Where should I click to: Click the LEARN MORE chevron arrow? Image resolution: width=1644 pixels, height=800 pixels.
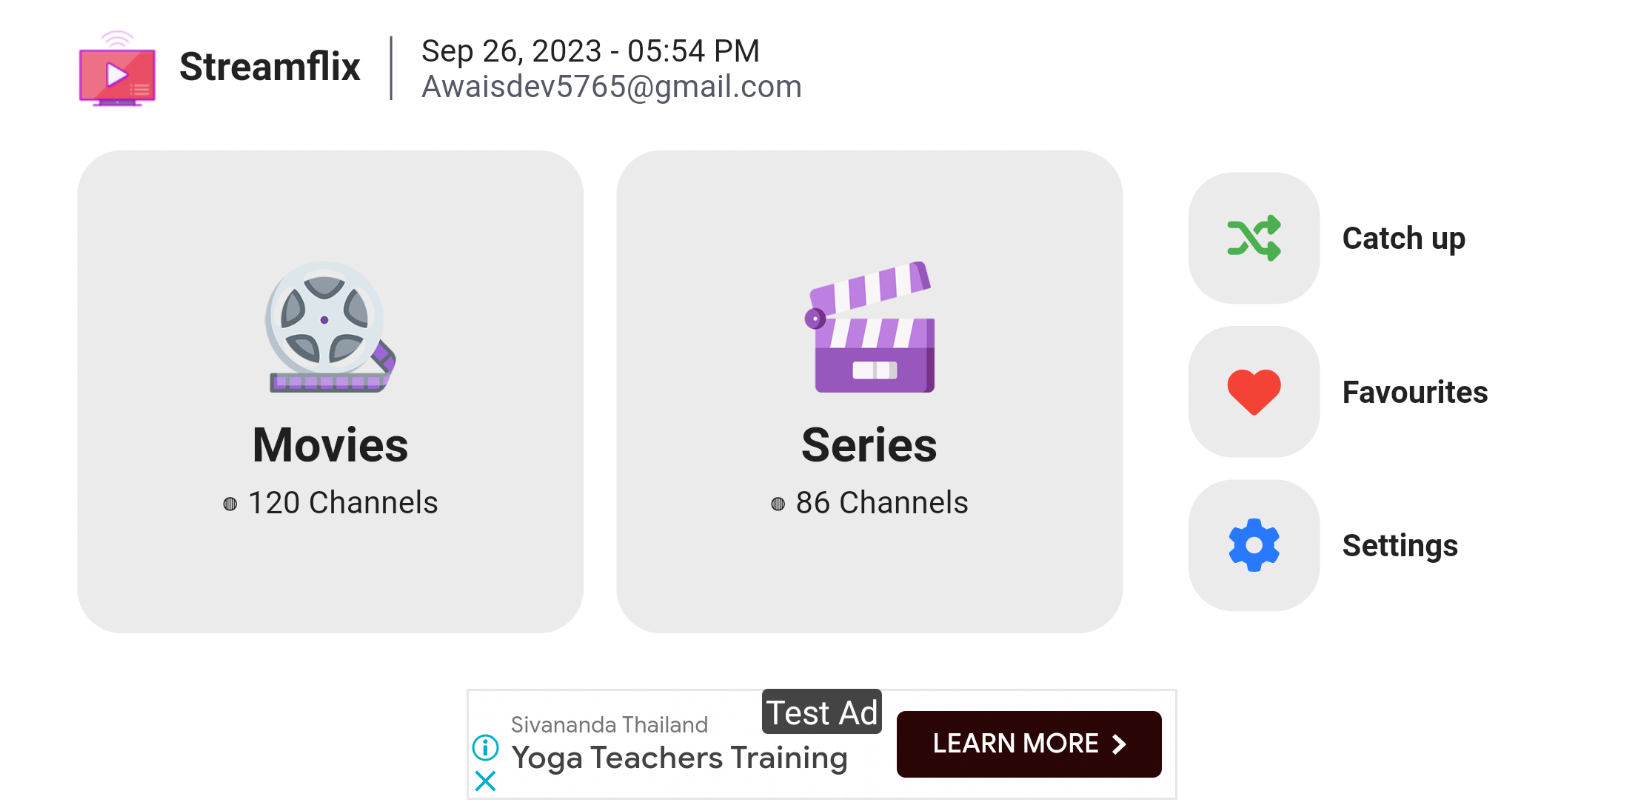point(1120,744)
